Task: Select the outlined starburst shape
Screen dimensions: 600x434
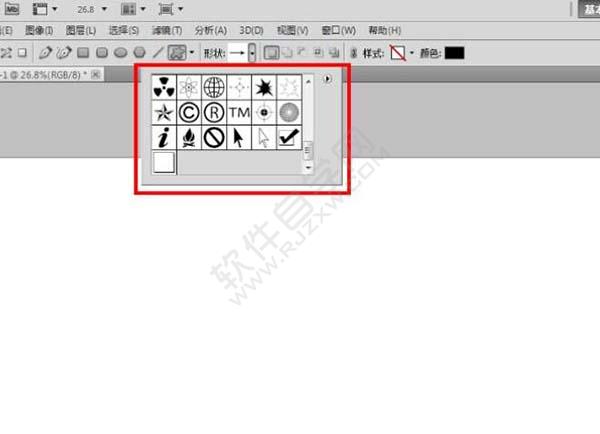Action: pos(289,87)
